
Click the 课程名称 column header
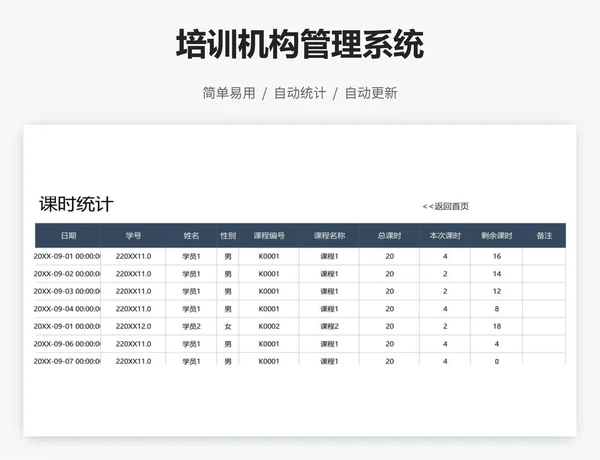point(329,236)
